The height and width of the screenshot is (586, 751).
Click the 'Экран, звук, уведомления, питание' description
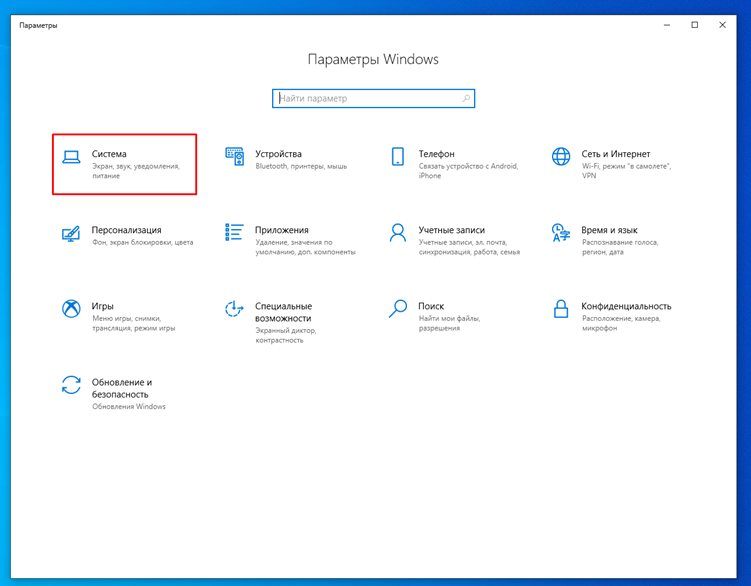(x=136, y=171)
